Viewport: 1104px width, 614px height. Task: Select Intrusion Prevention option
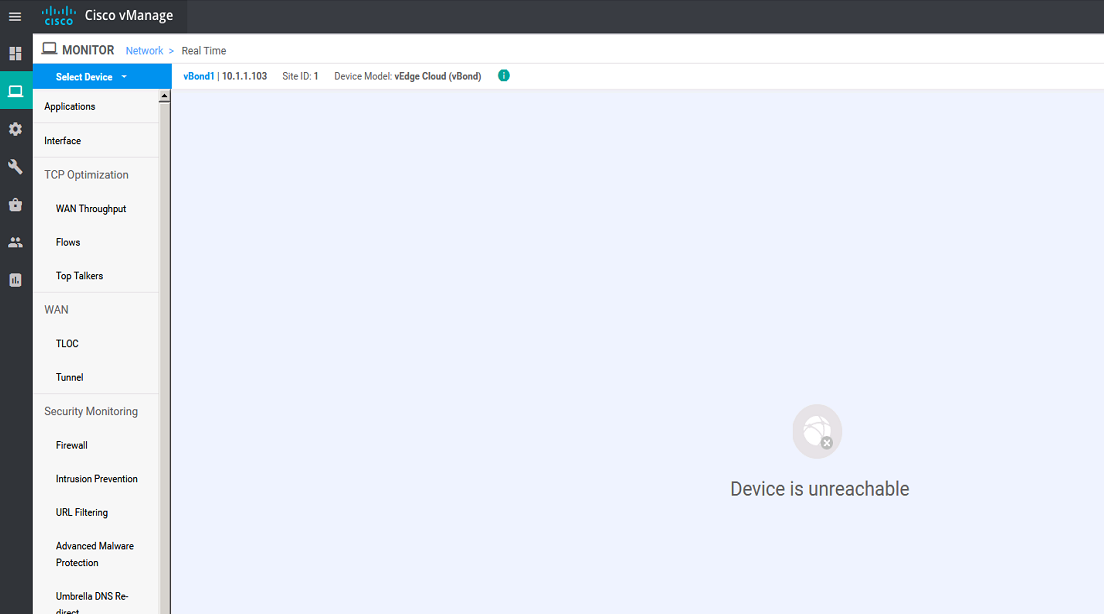click(96, 479)
